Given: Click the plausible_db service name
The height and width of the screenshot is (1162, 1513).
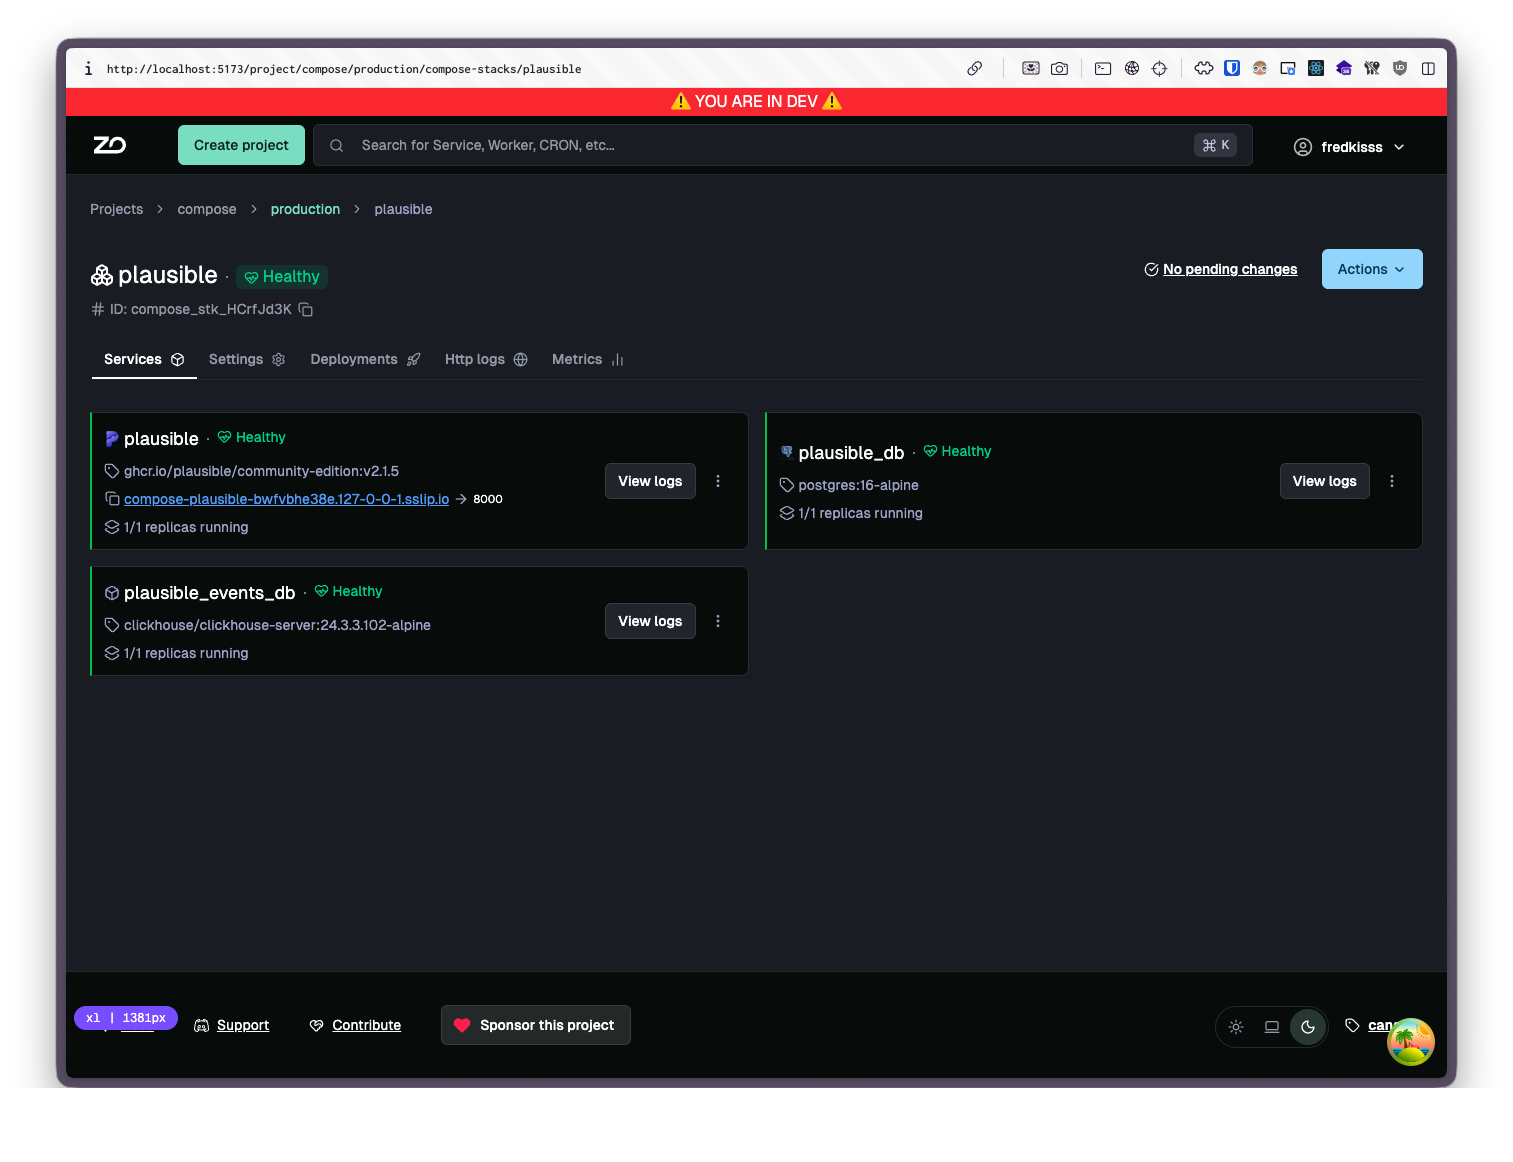Looking at the screenshot, I should tap(851, 453).
